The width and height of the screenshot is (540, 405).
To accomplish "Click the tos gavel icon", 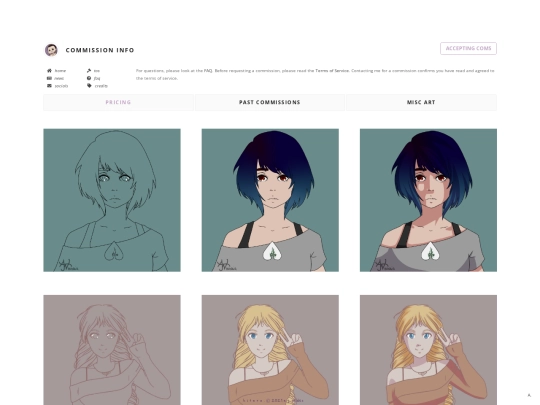I will tap(89, 71).
